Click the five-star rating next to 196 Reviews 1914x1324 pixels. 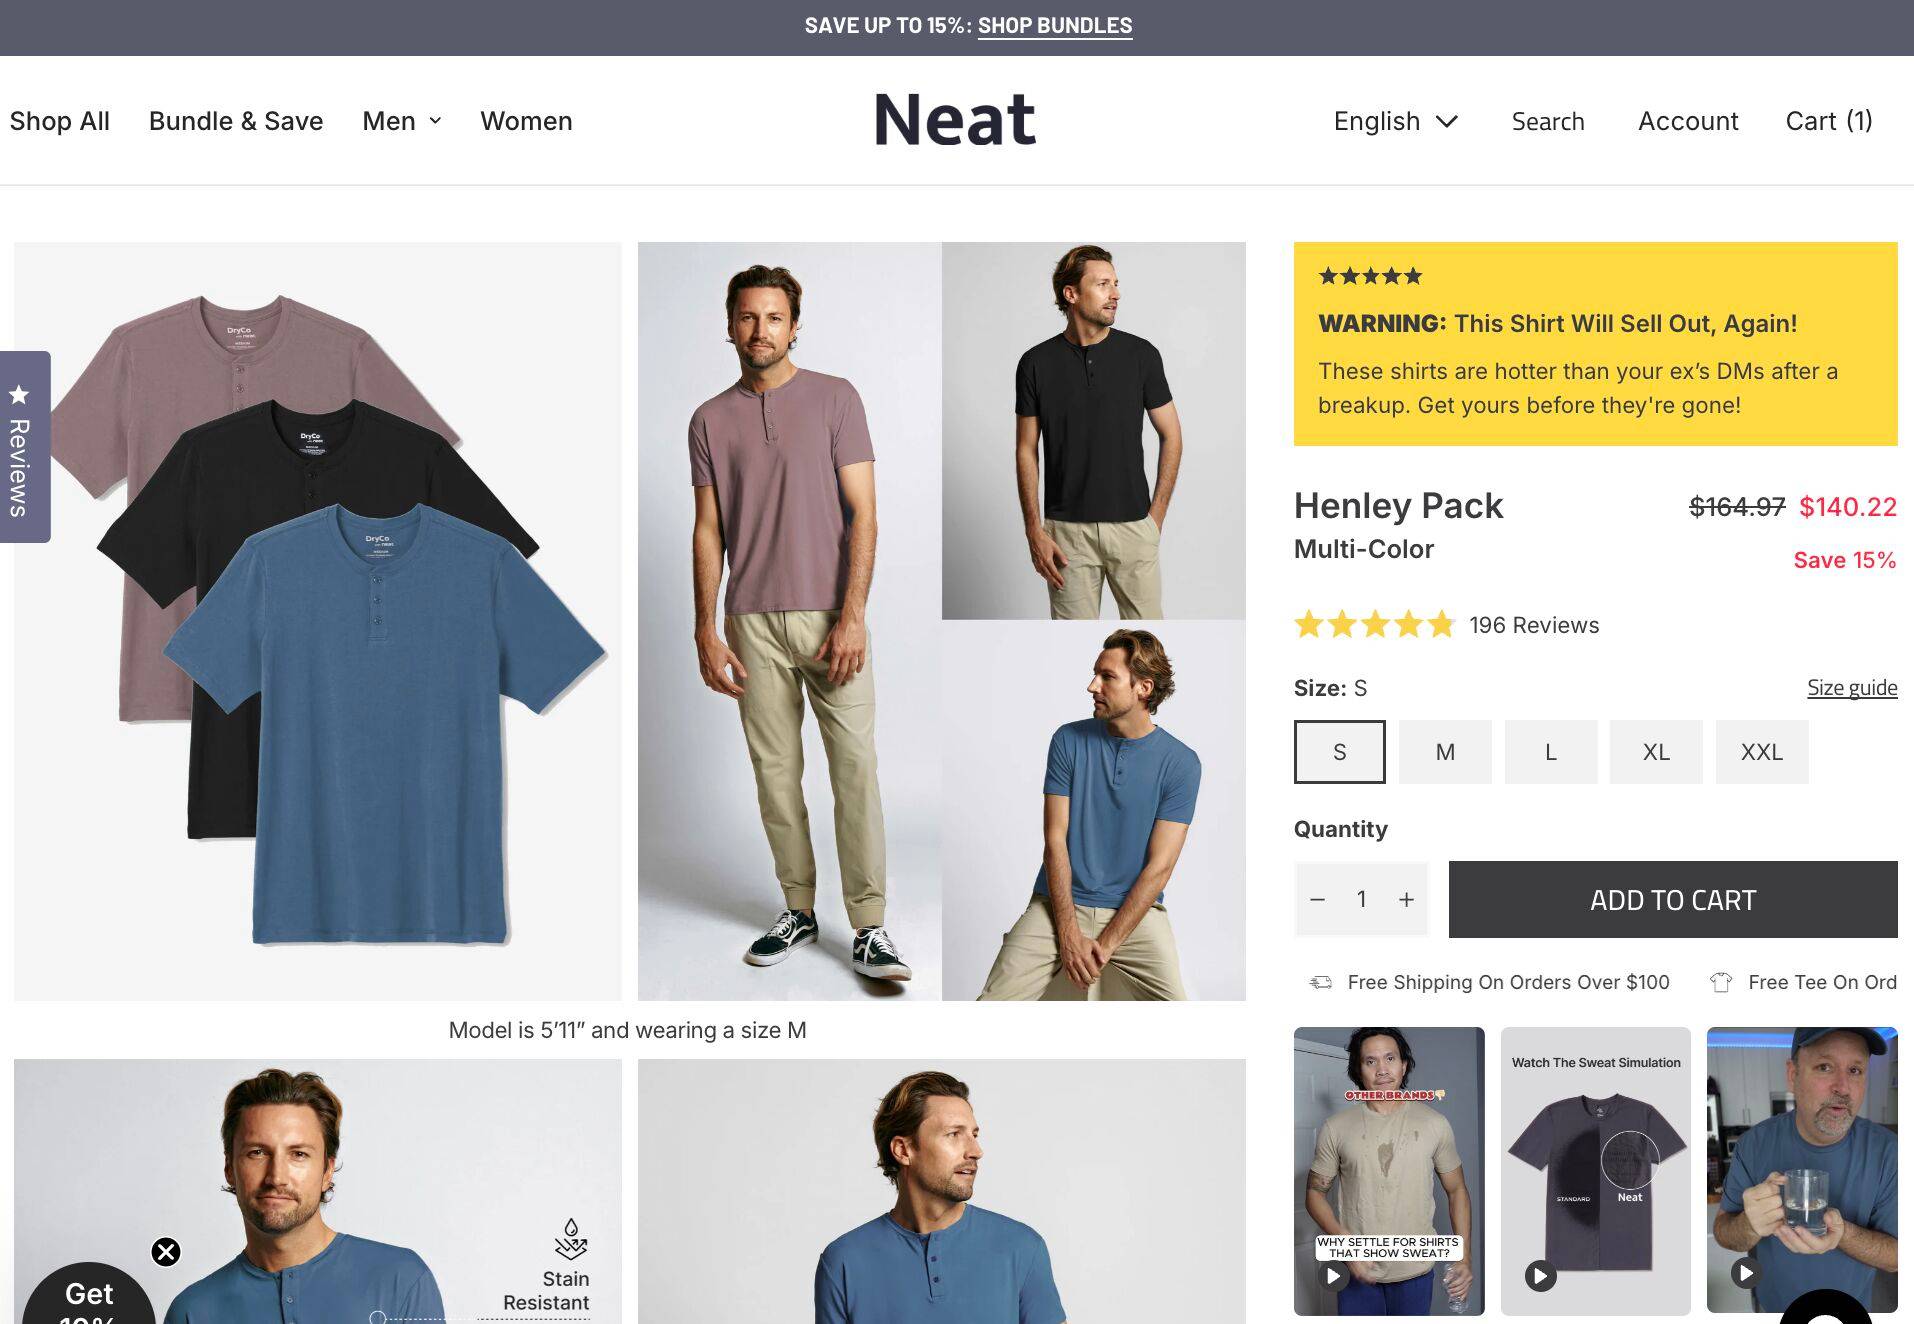1374,625
